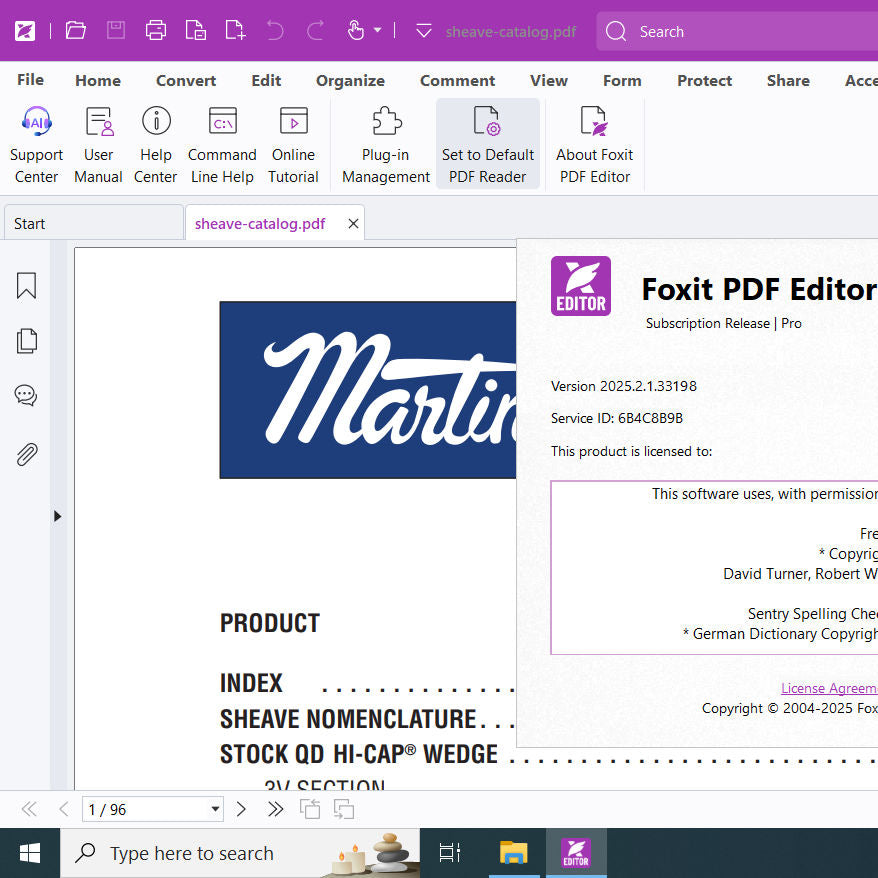878x878 pixels.
Task: Switch to the Share ribbon tab
Action: point(788,81)
